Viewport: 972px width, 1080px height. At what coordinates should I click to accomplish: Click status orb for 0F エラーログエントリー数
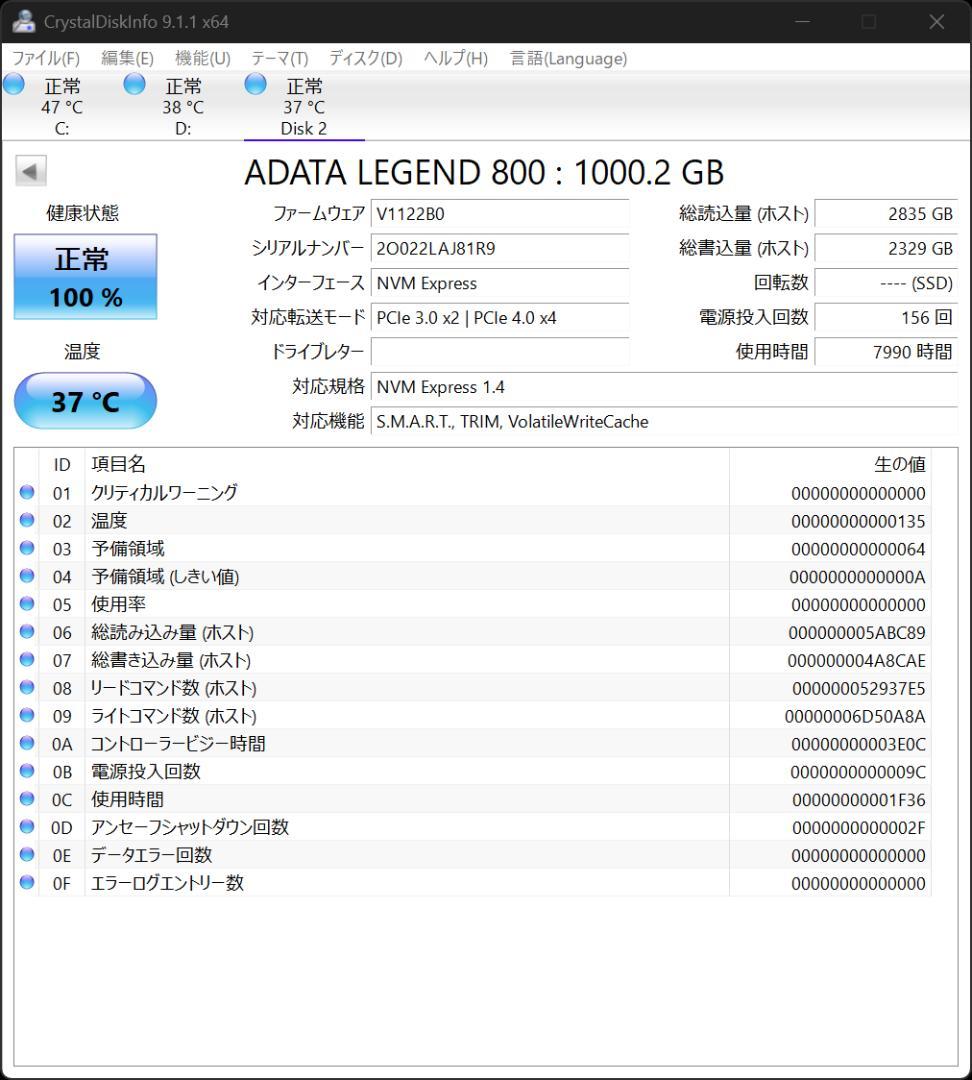tap(27, 882)
